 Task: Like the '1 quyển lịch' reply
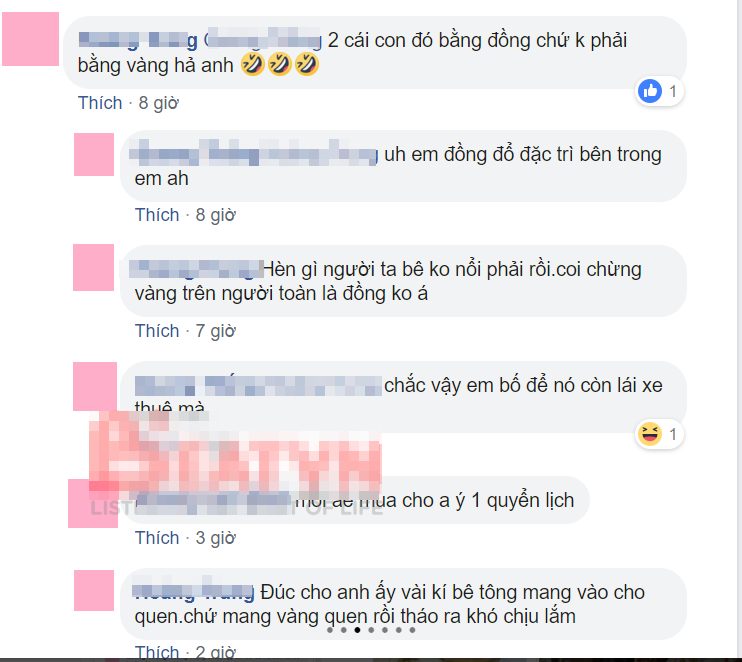point(157,538)
